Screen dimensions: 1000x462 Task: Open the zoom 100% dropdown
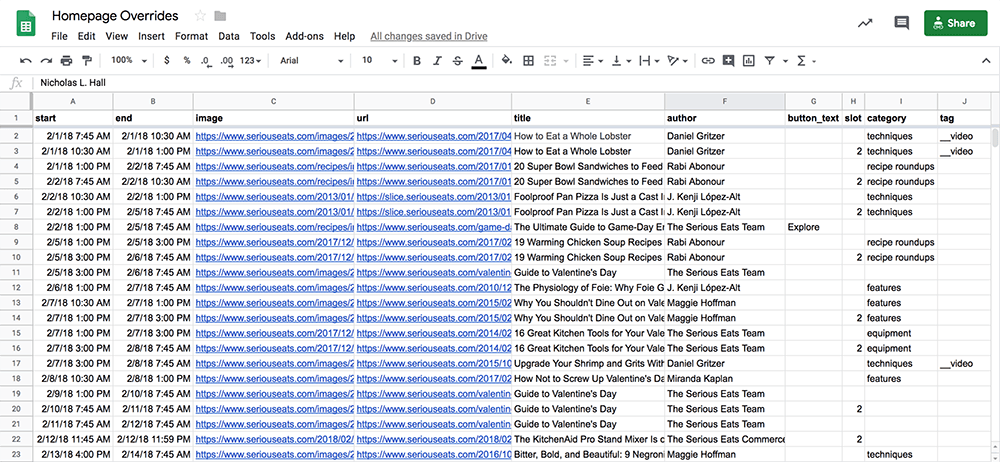coord(128,61)
